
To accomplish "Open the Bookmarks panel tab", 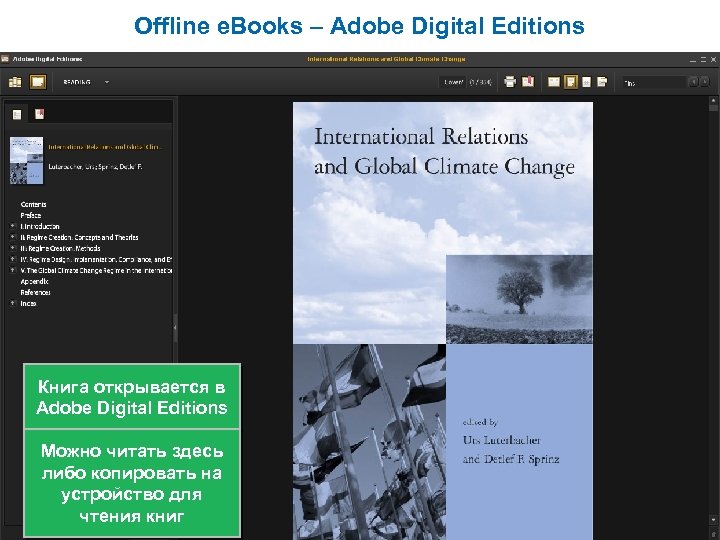I will point(39,114).
